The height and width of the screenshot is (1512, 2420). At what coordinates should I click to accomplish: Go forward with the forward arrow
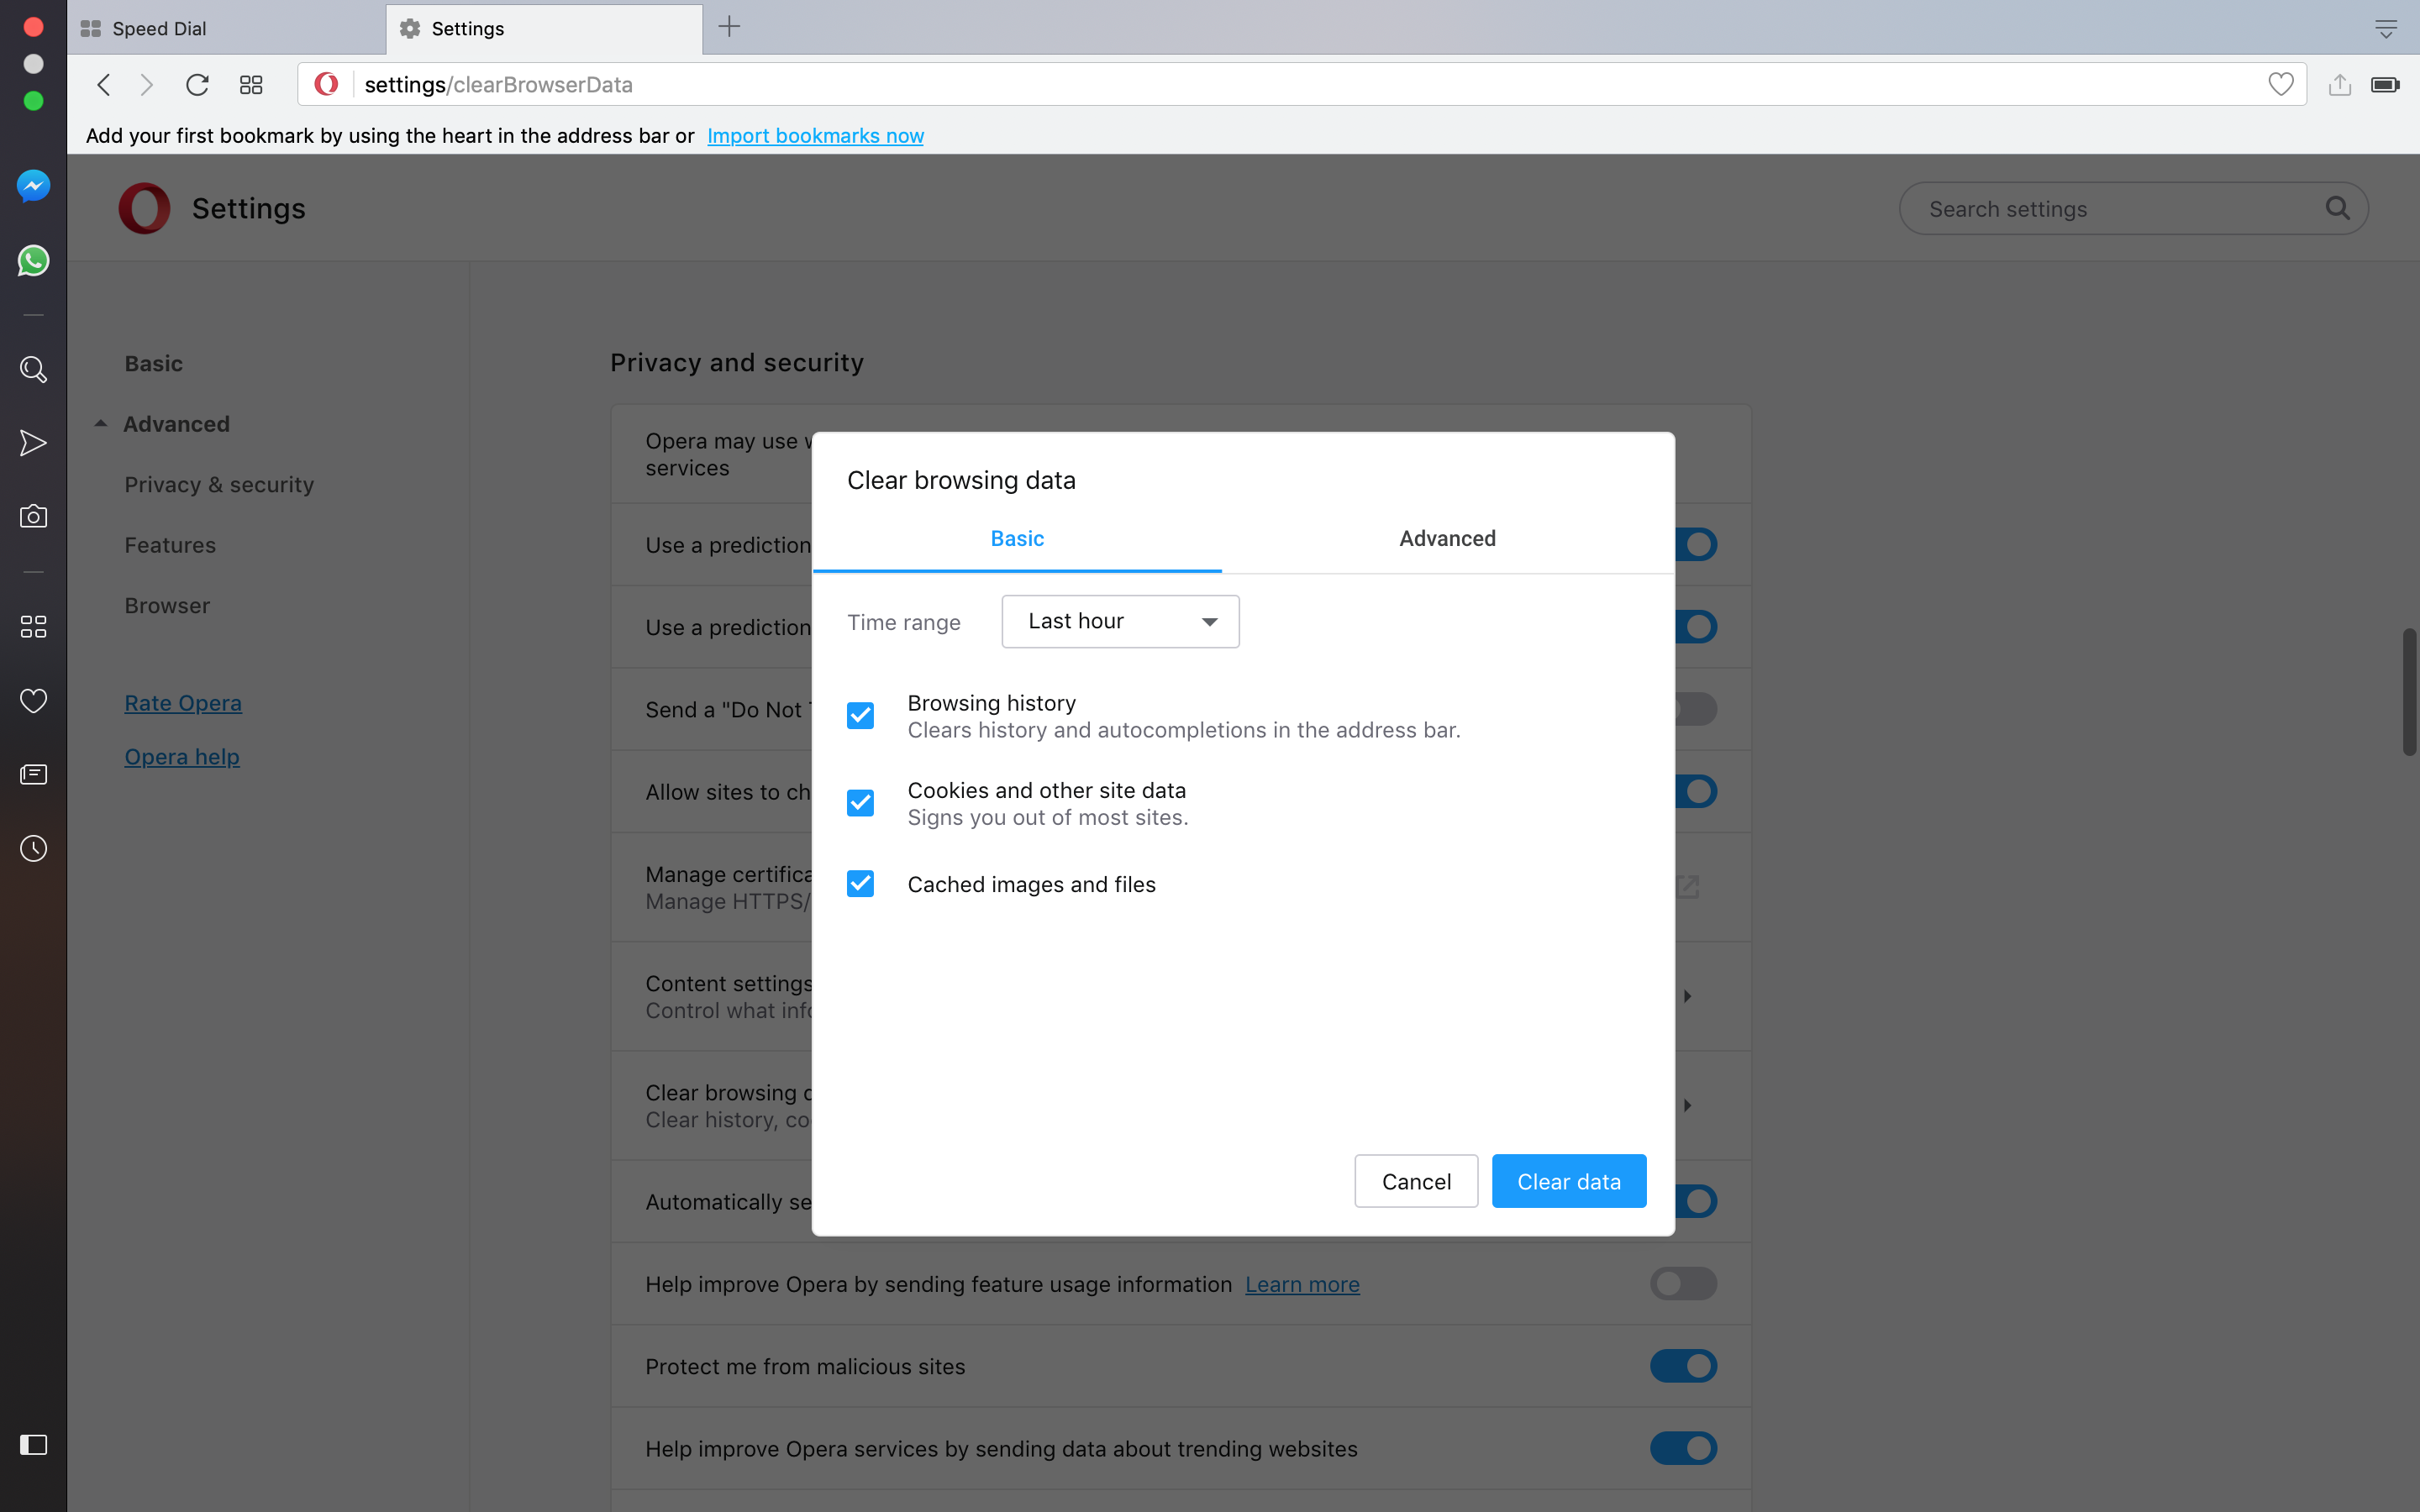pyautogui.click(x=147, y=85)
